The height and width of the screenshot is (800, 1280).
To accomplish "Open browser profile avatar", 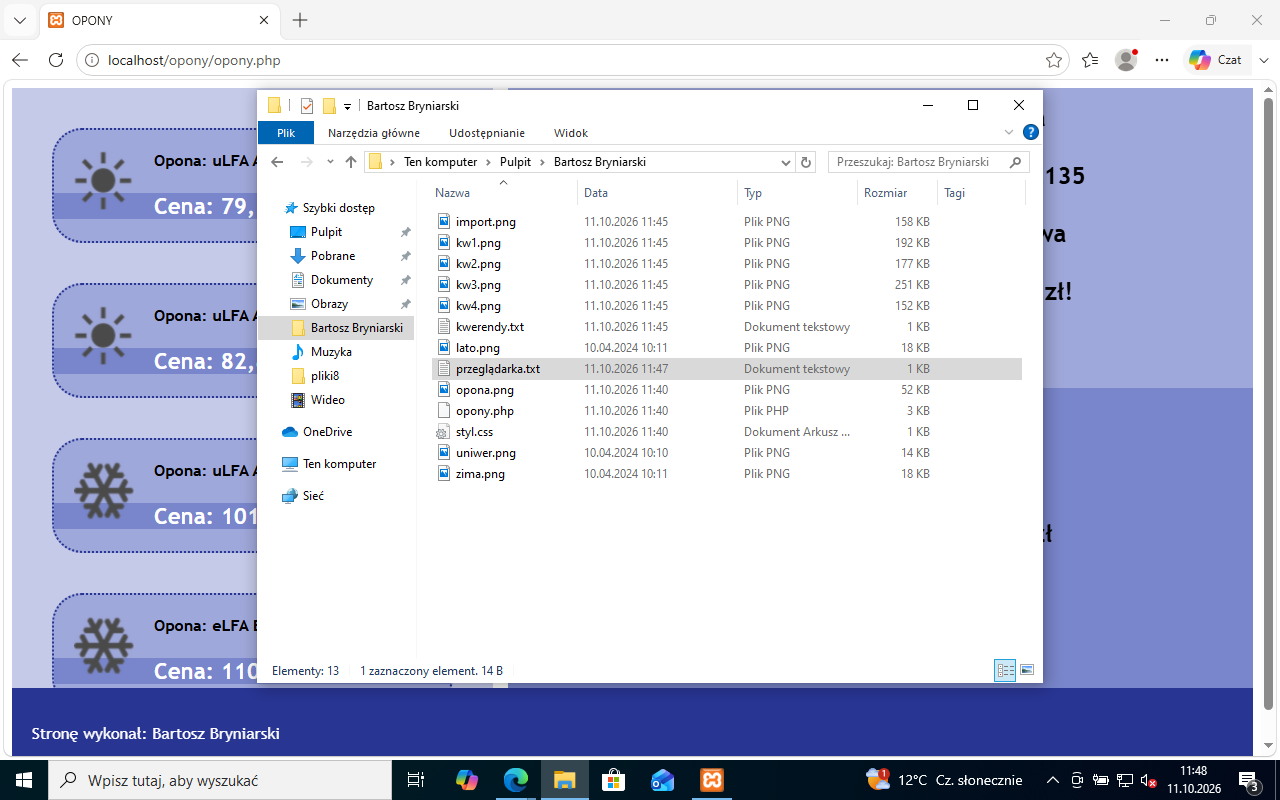I will pos(1126,60).
